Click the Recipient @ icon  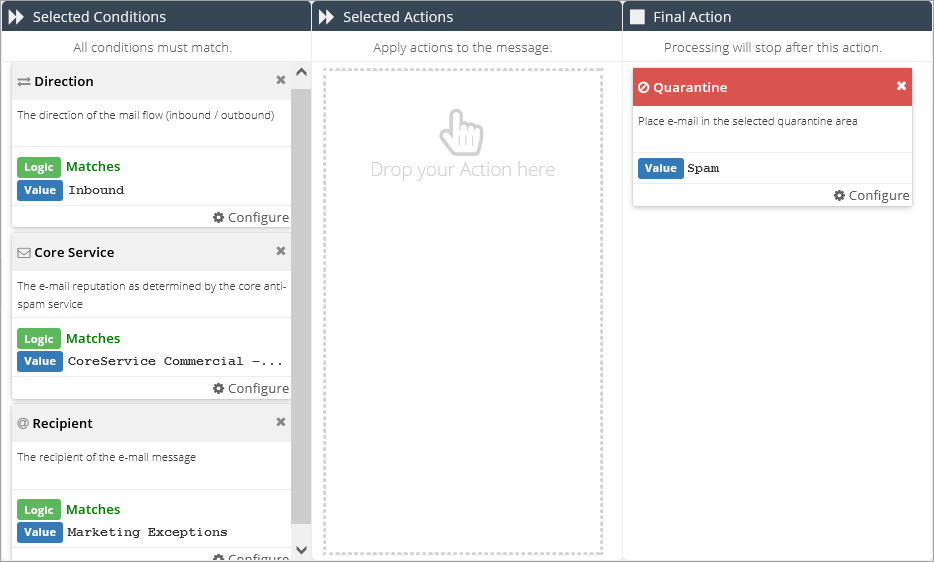pyautogui.click(x=23, y=424)
